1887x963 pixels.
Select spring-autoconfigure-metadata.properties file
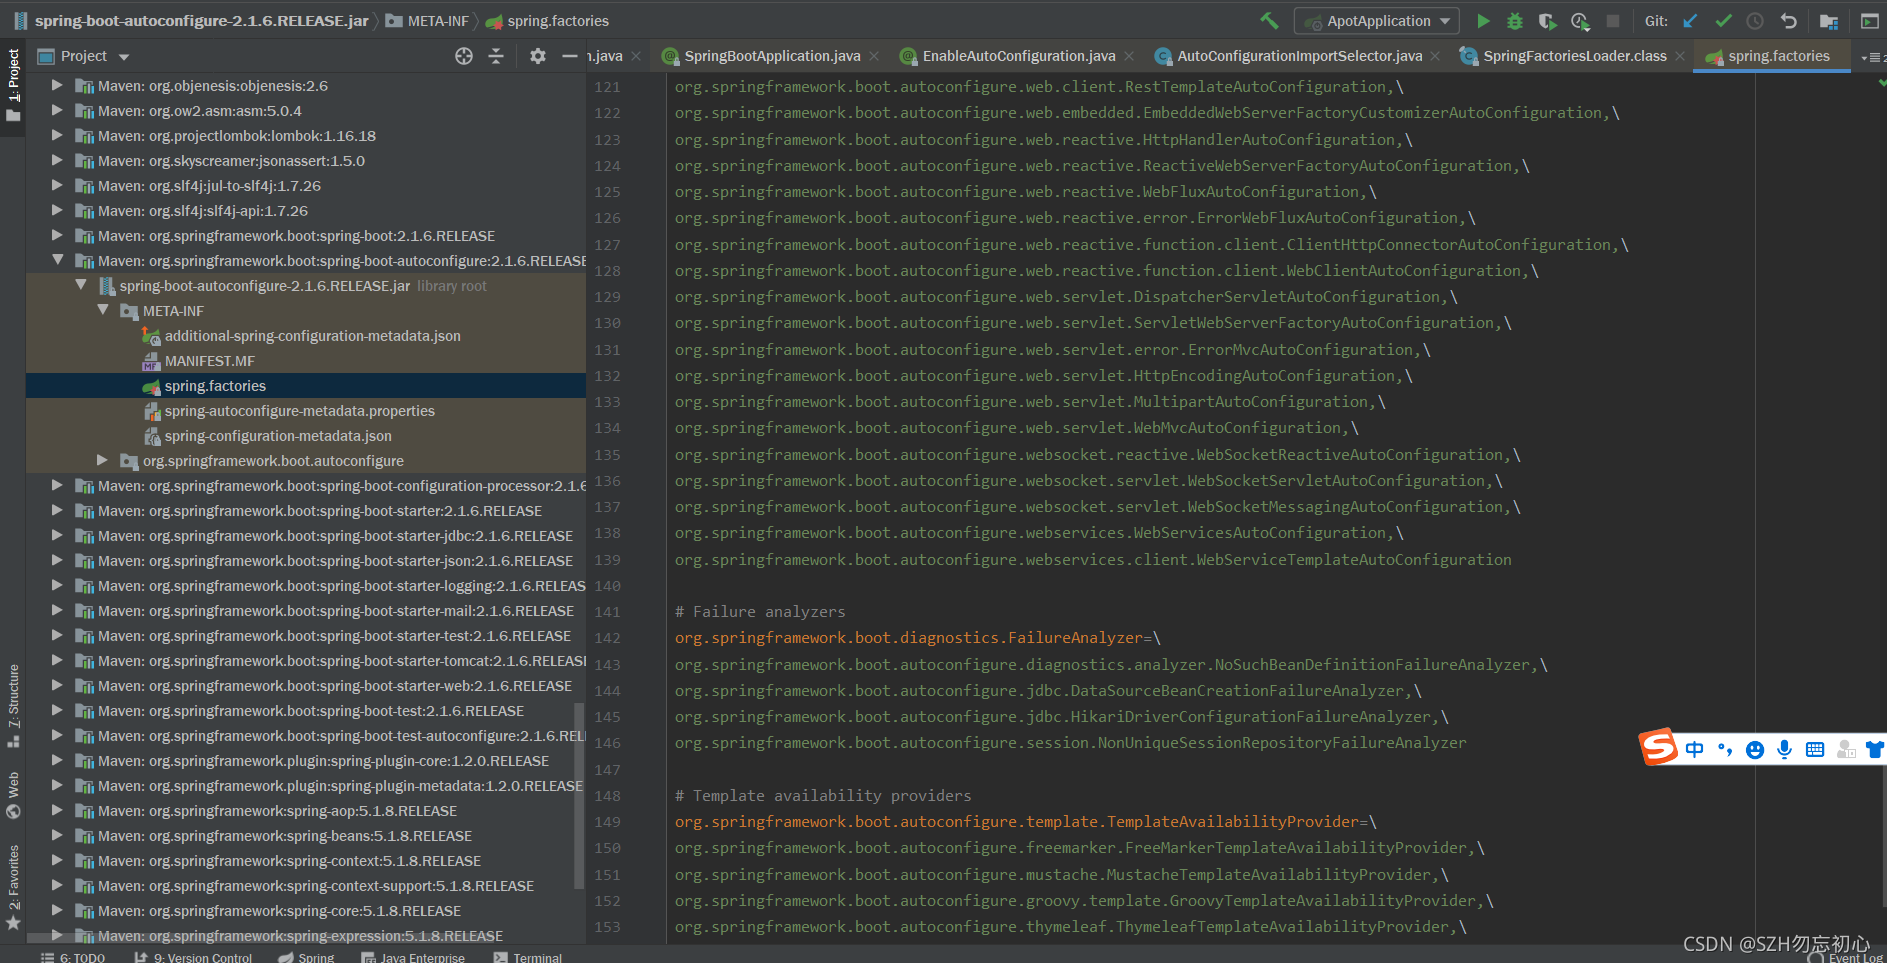[300, 410]
